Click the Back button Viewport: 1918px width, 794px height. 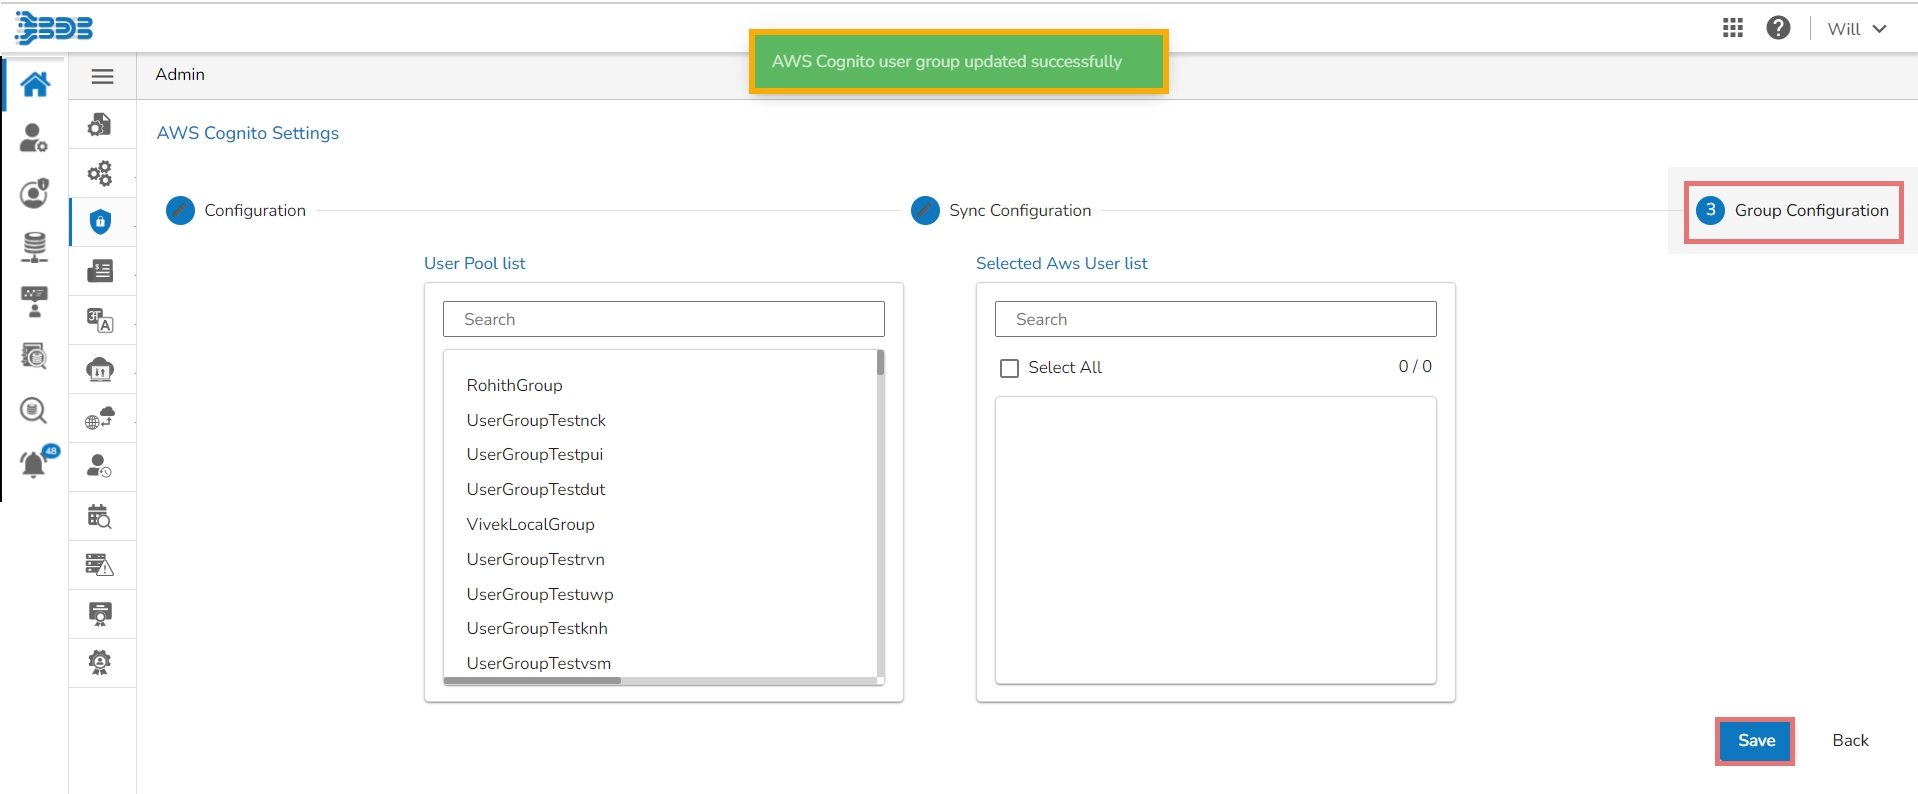coord(1850,741)
